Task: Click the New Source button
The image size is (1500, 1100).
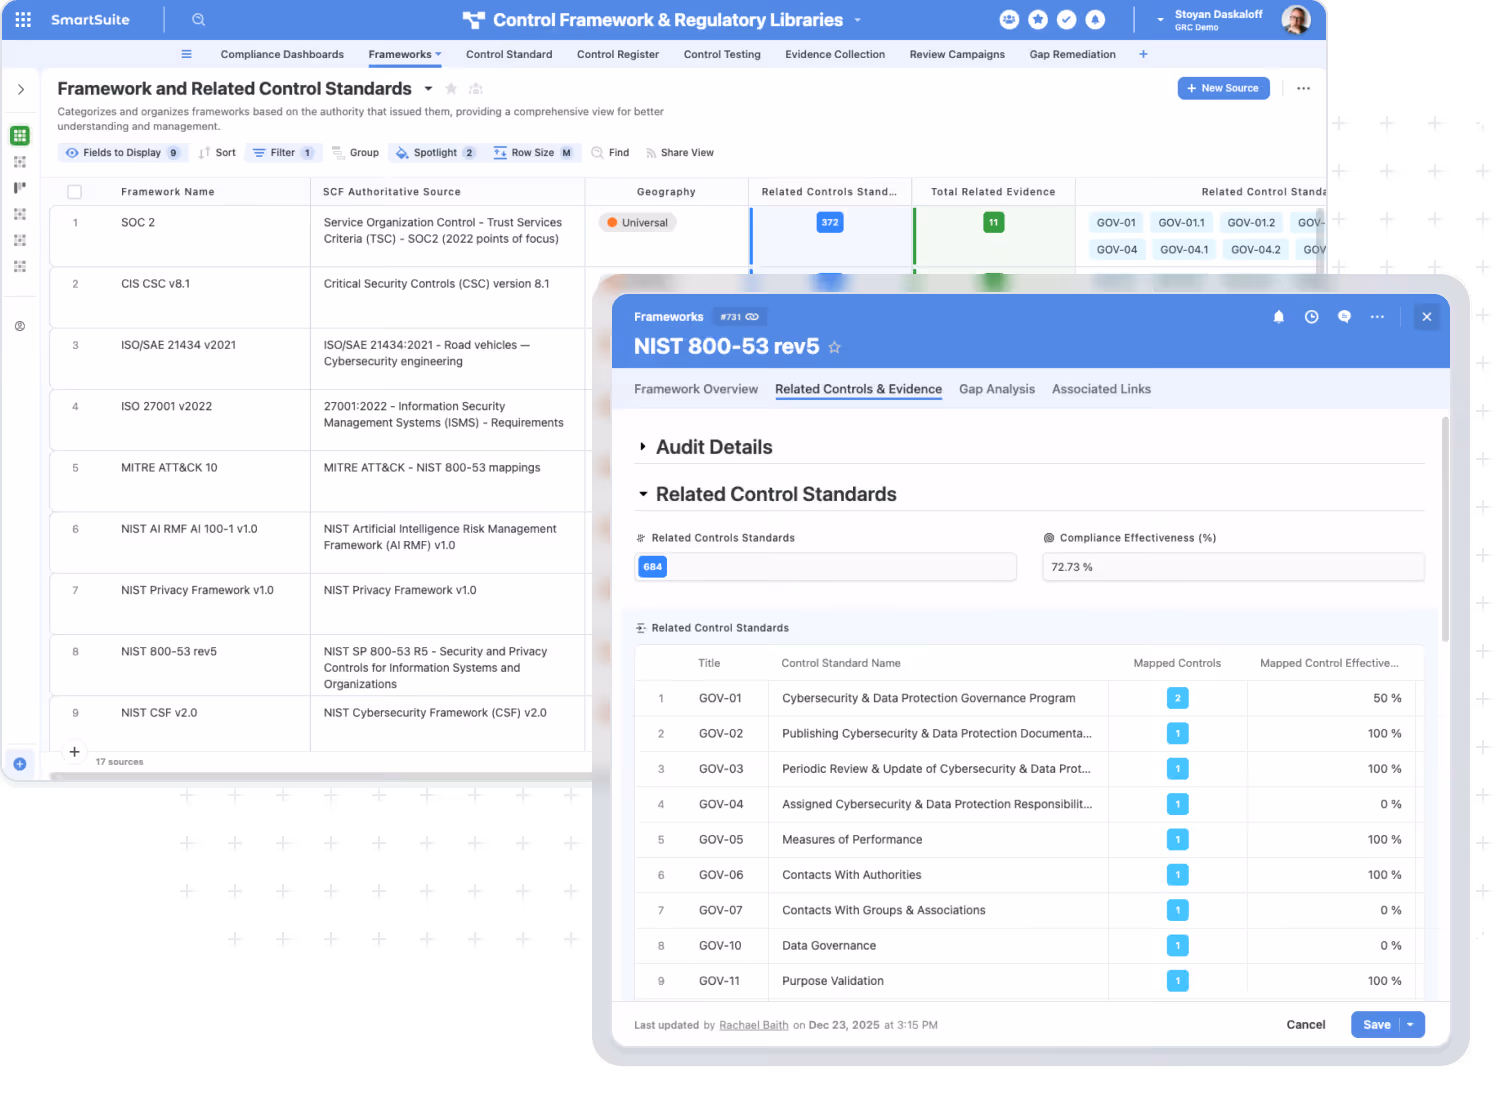Action: tap(1223, 88)
